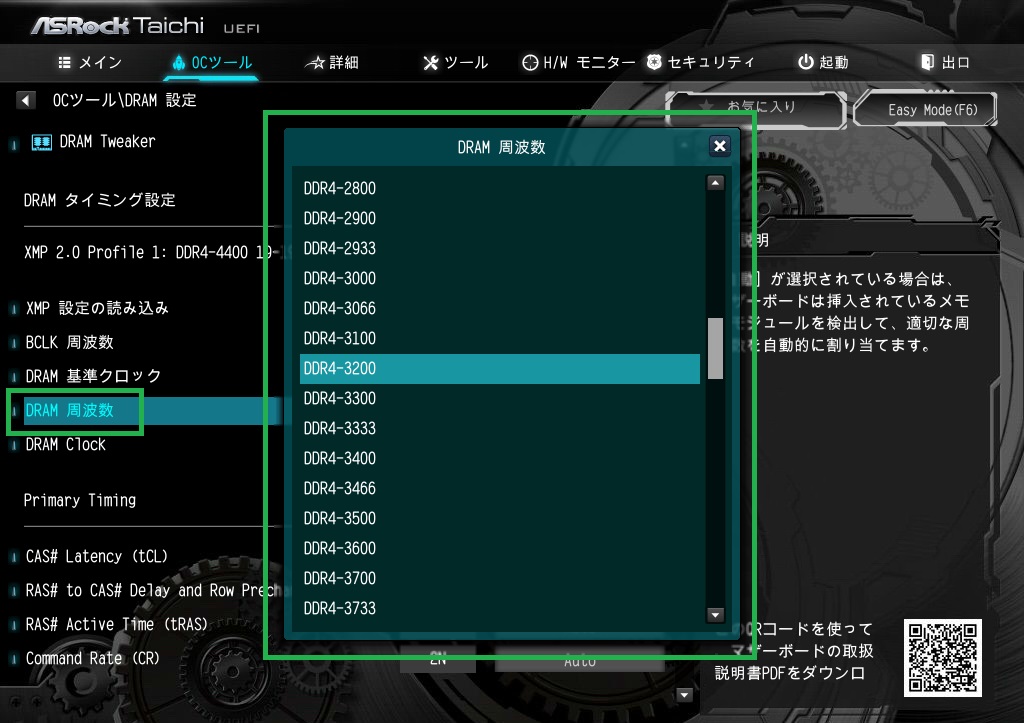Select XMP 設定の読み込み item

click(97, 308)
